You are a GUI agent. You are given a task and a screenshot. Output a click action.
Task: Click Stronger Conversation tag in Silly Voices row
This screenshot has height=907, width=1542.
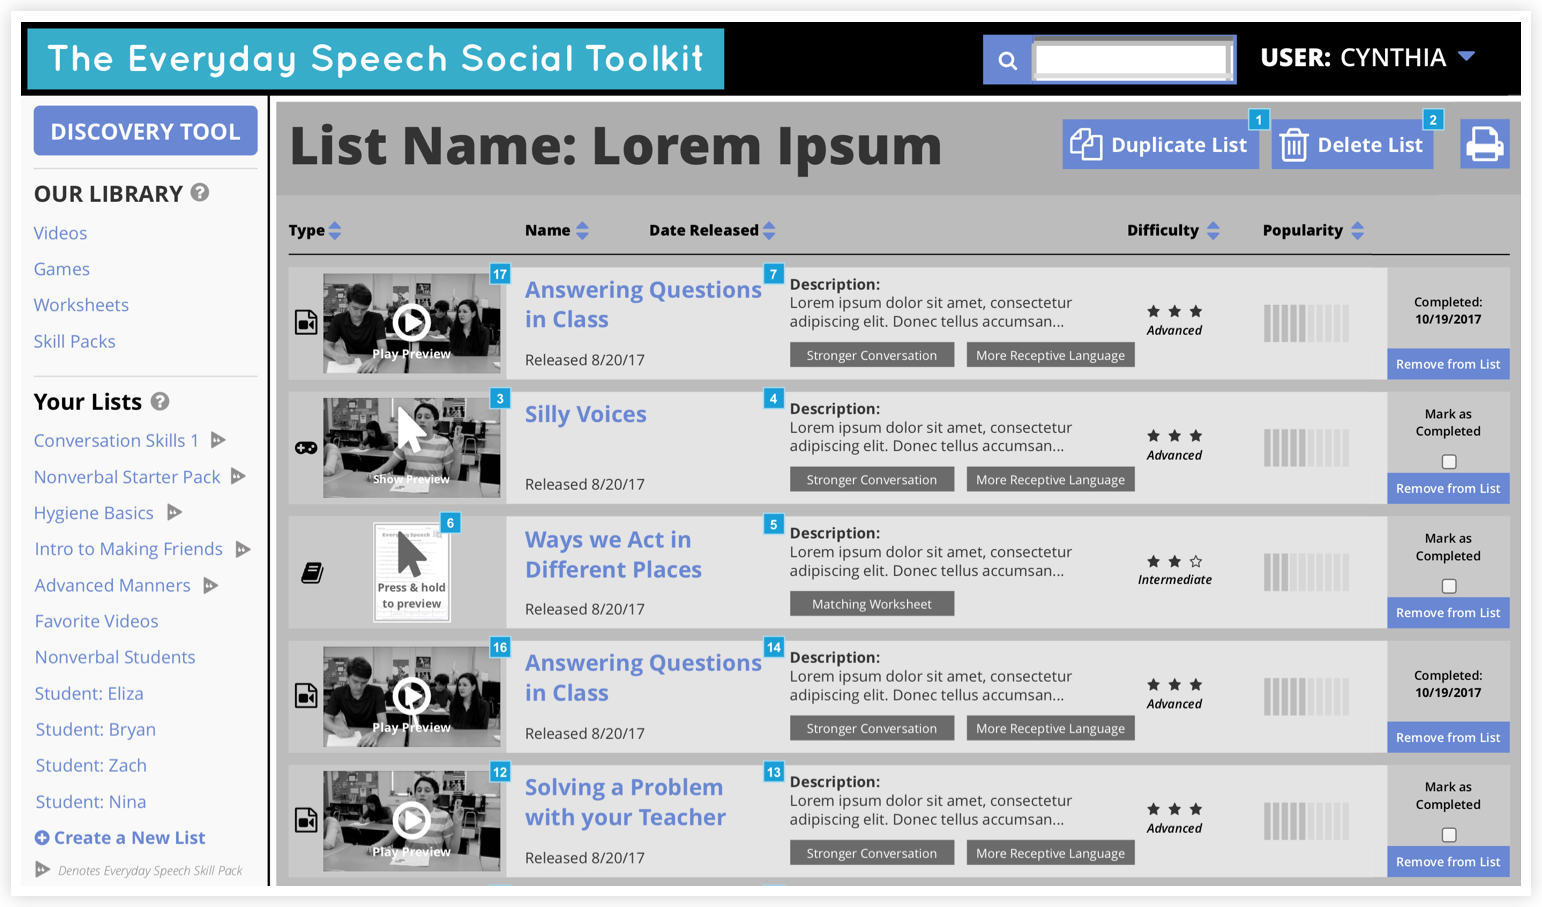(x=872, y=479)
